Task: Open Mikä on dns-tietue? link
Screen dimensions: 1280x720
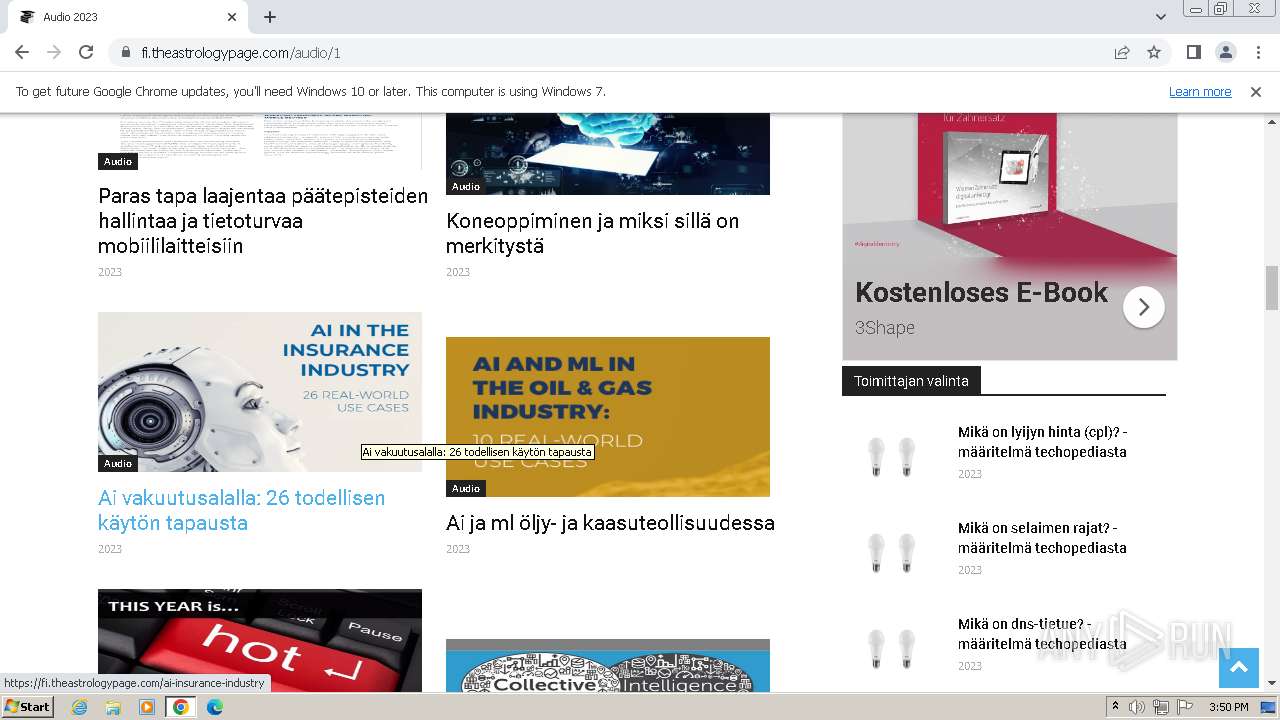Action: click(x=1042, y=634)
